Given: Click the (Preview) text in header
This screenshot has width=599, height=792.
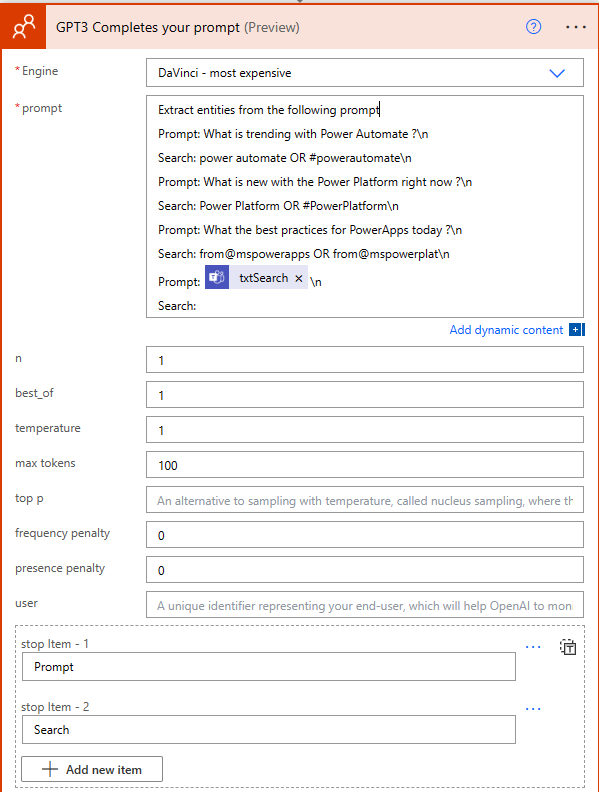Looking at the screenshot, I should click(272, 27).
